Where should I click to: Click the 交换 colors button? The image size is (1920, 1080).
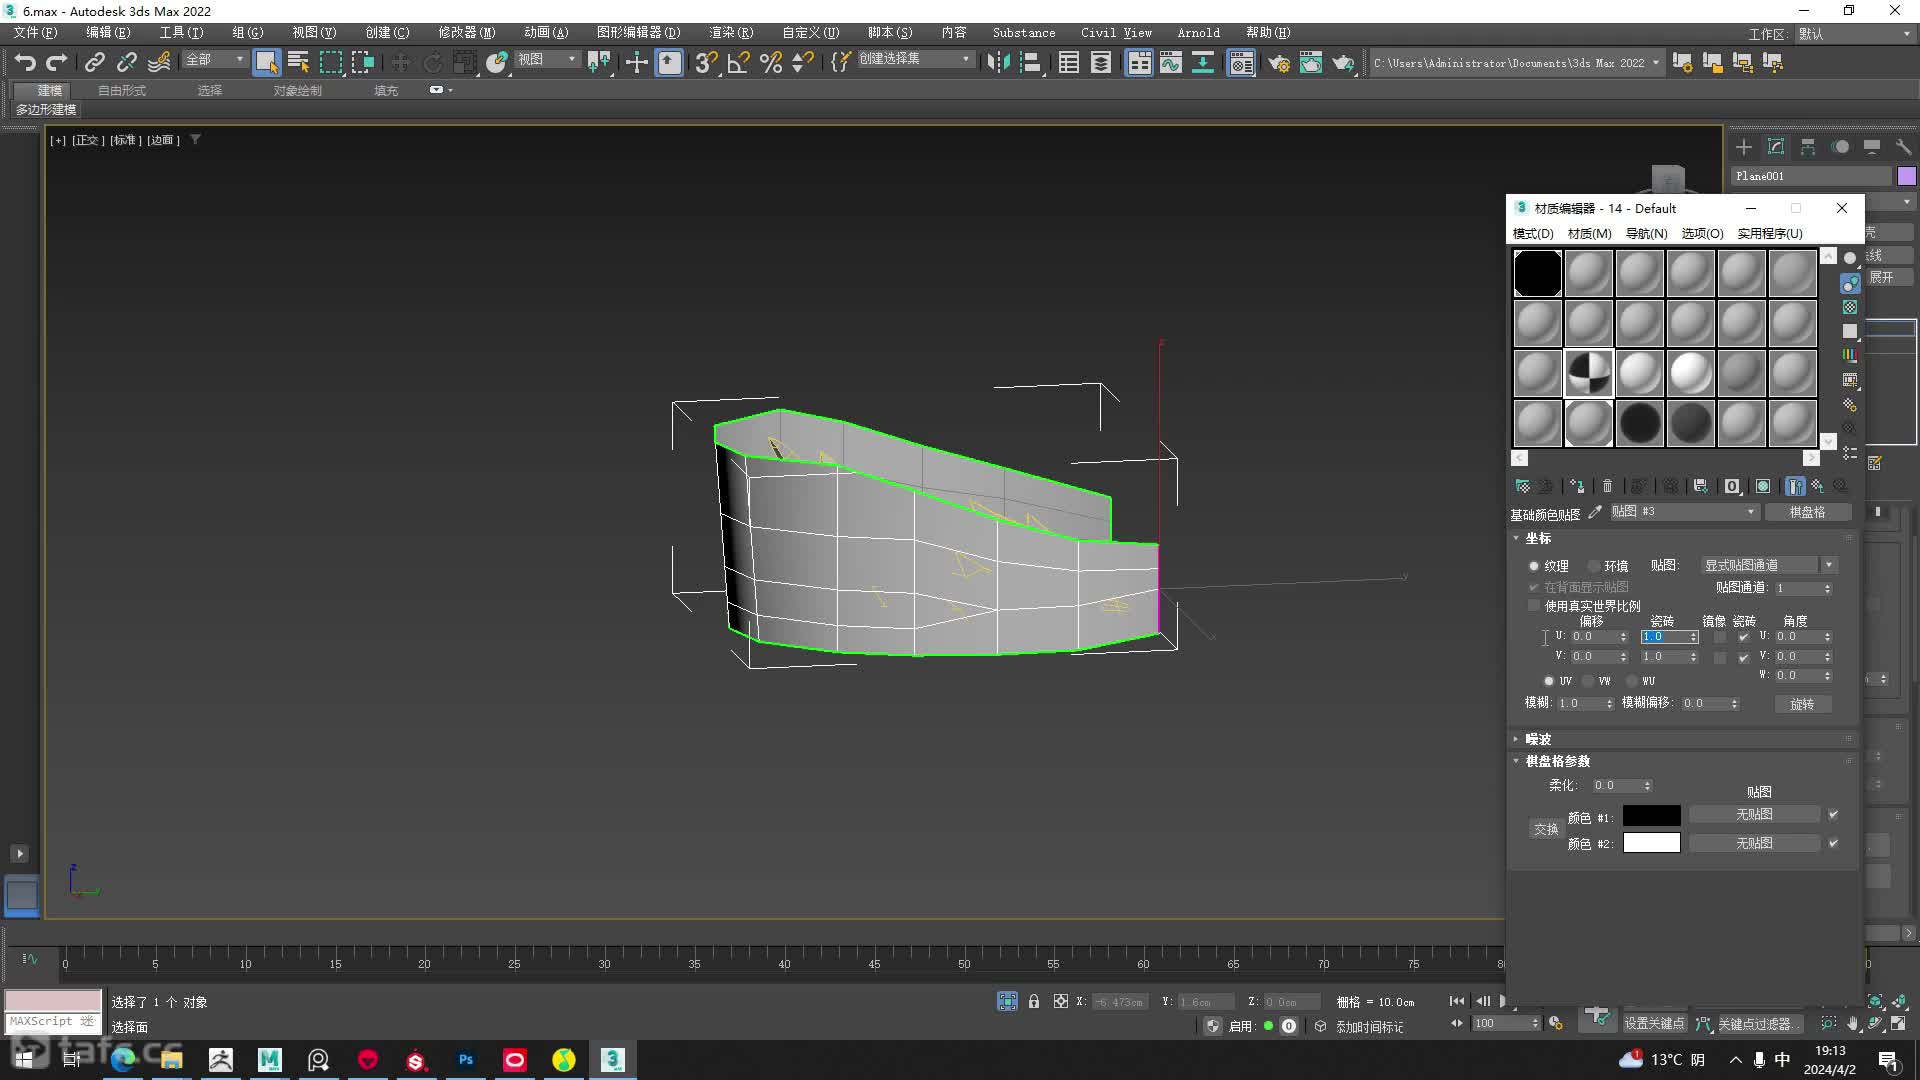[x=1546, y=829]
